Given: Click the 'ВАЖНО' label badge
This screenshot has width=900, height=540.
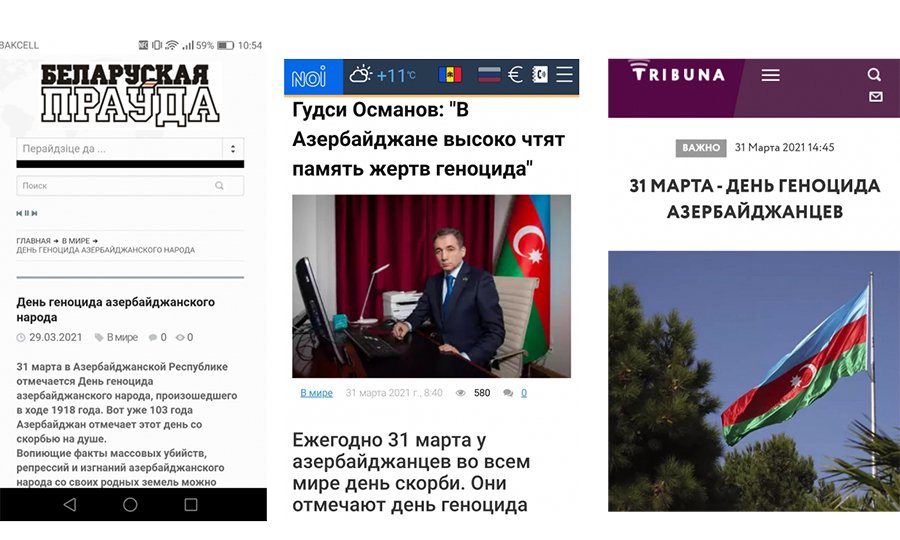Looking at the screenshot, I should pyautogui.click(x=701, y=148).
